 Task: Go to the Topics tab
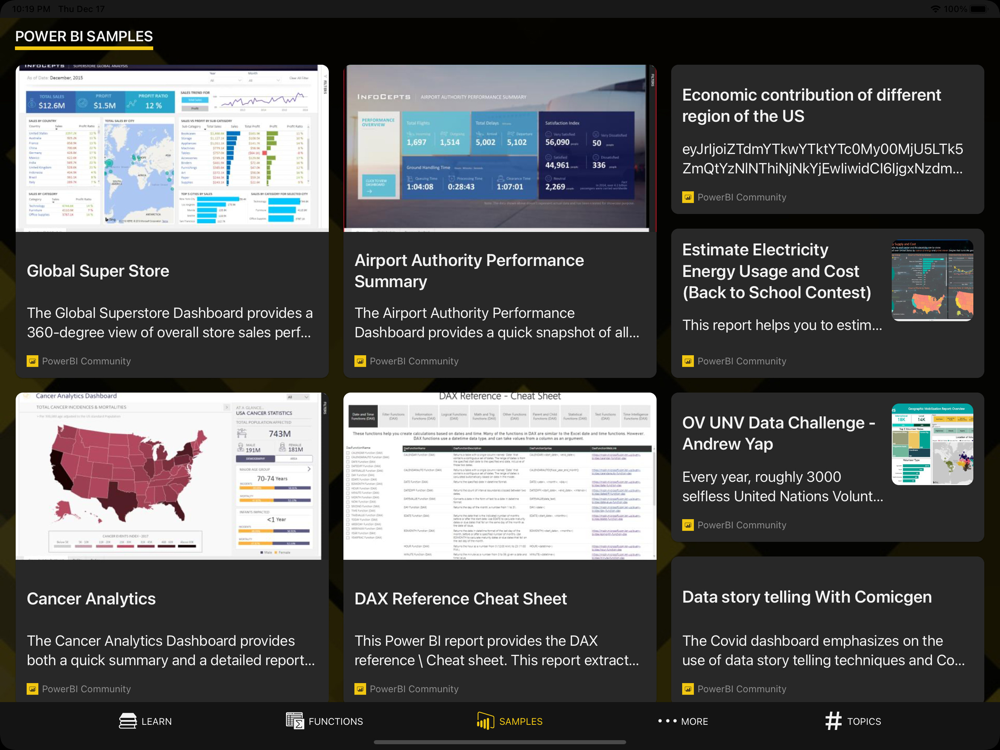[x=853, y=721]
